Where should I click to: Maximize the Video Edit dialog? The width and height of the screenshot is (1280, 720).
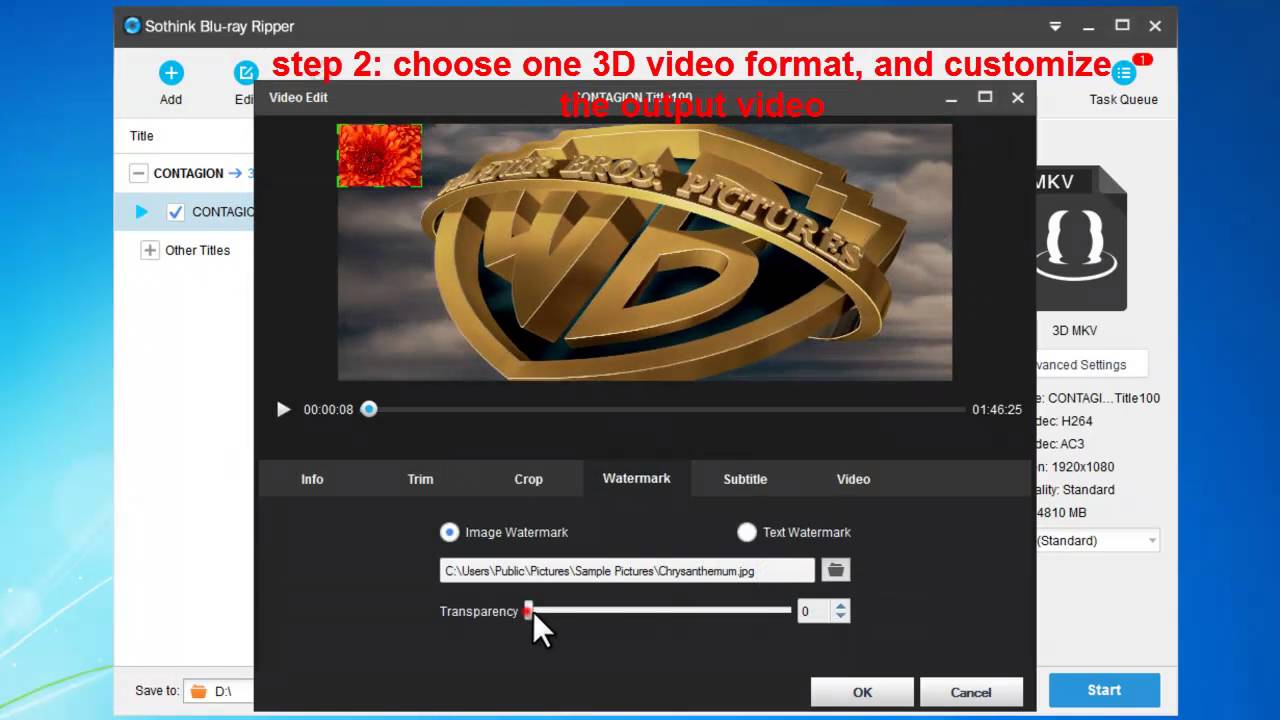pyautogui.click(x=985, y=97)
